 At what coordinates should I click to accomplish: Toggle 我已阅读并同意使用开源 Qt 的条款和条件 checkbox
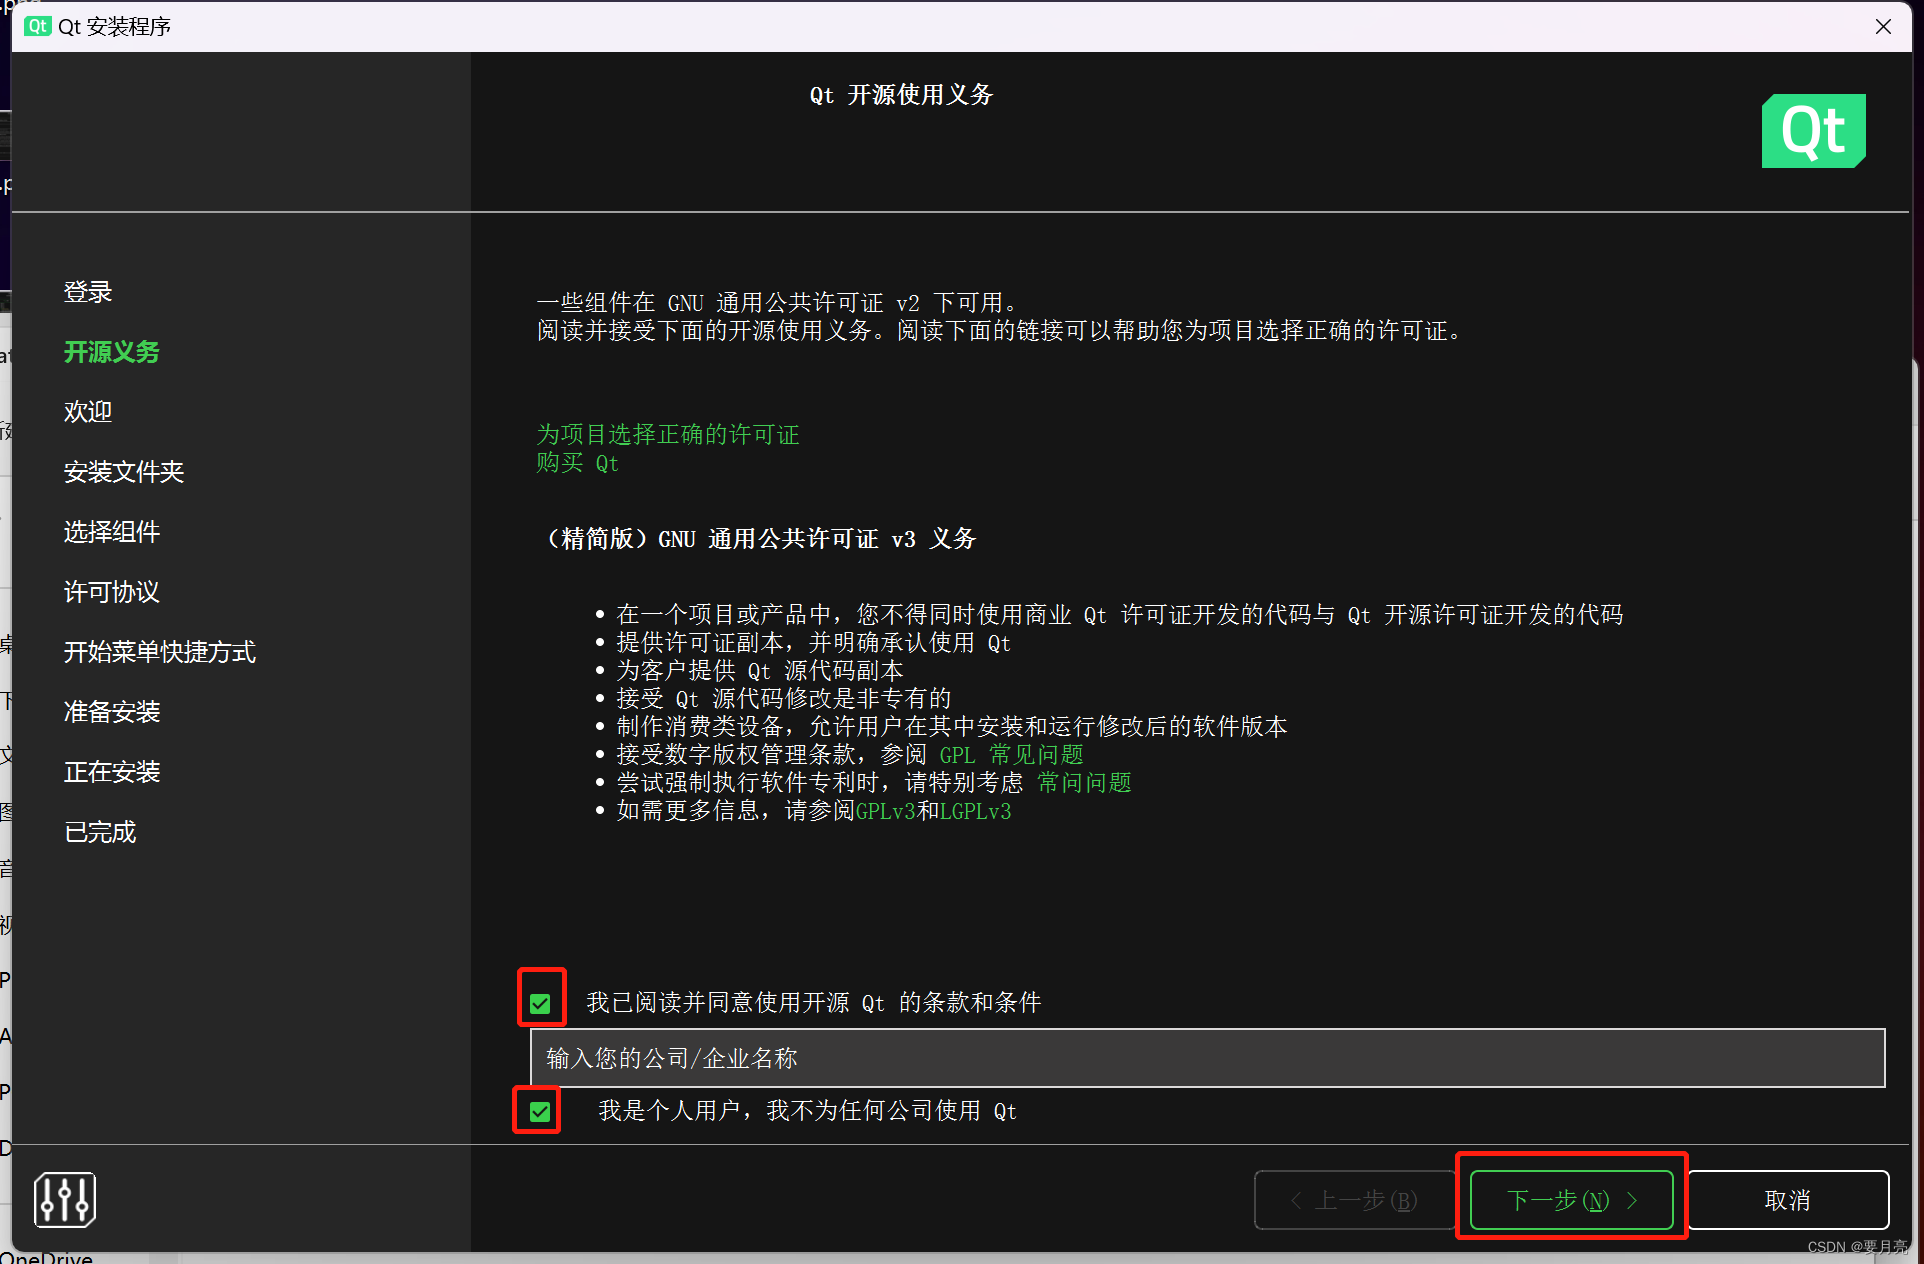pyautogui.click(x=540, y=1003)
